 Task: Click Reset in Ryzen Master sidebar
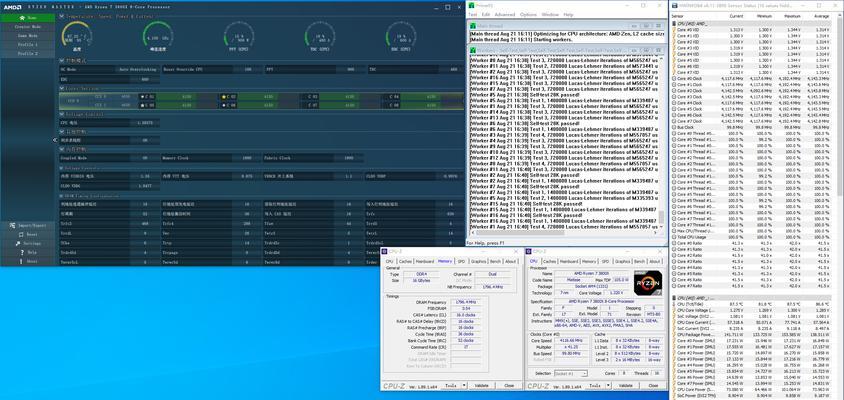click(x=27, y=234)
